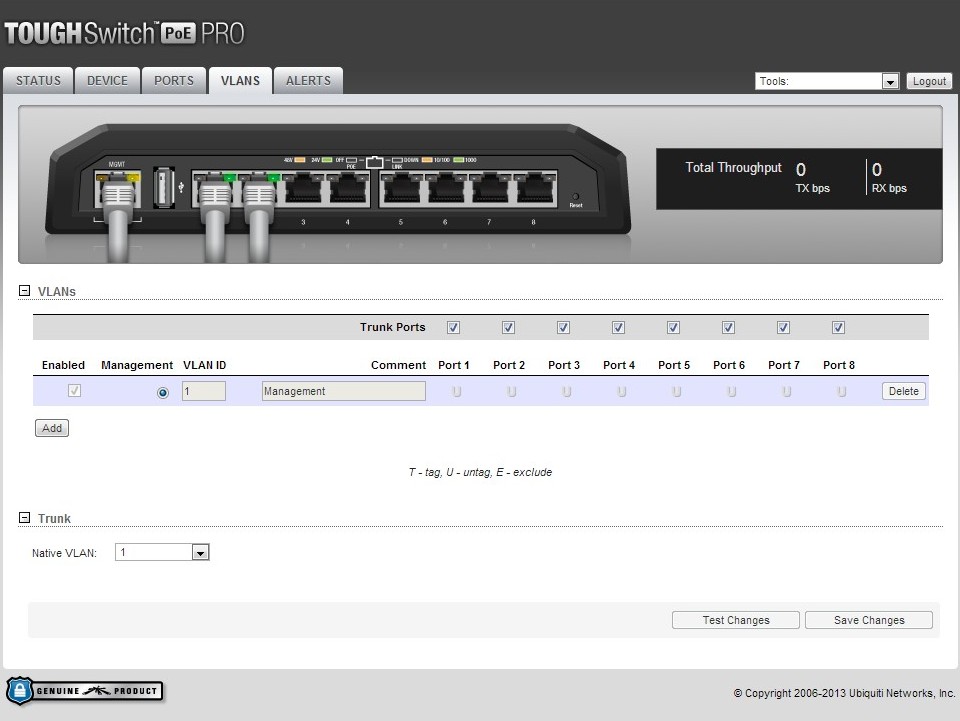The width and height of the screenshot is (960, 721).
Task: Toggle Trunk Ports checkbox for Port 5
Action: pyautogui.click(x=673, y=327)
